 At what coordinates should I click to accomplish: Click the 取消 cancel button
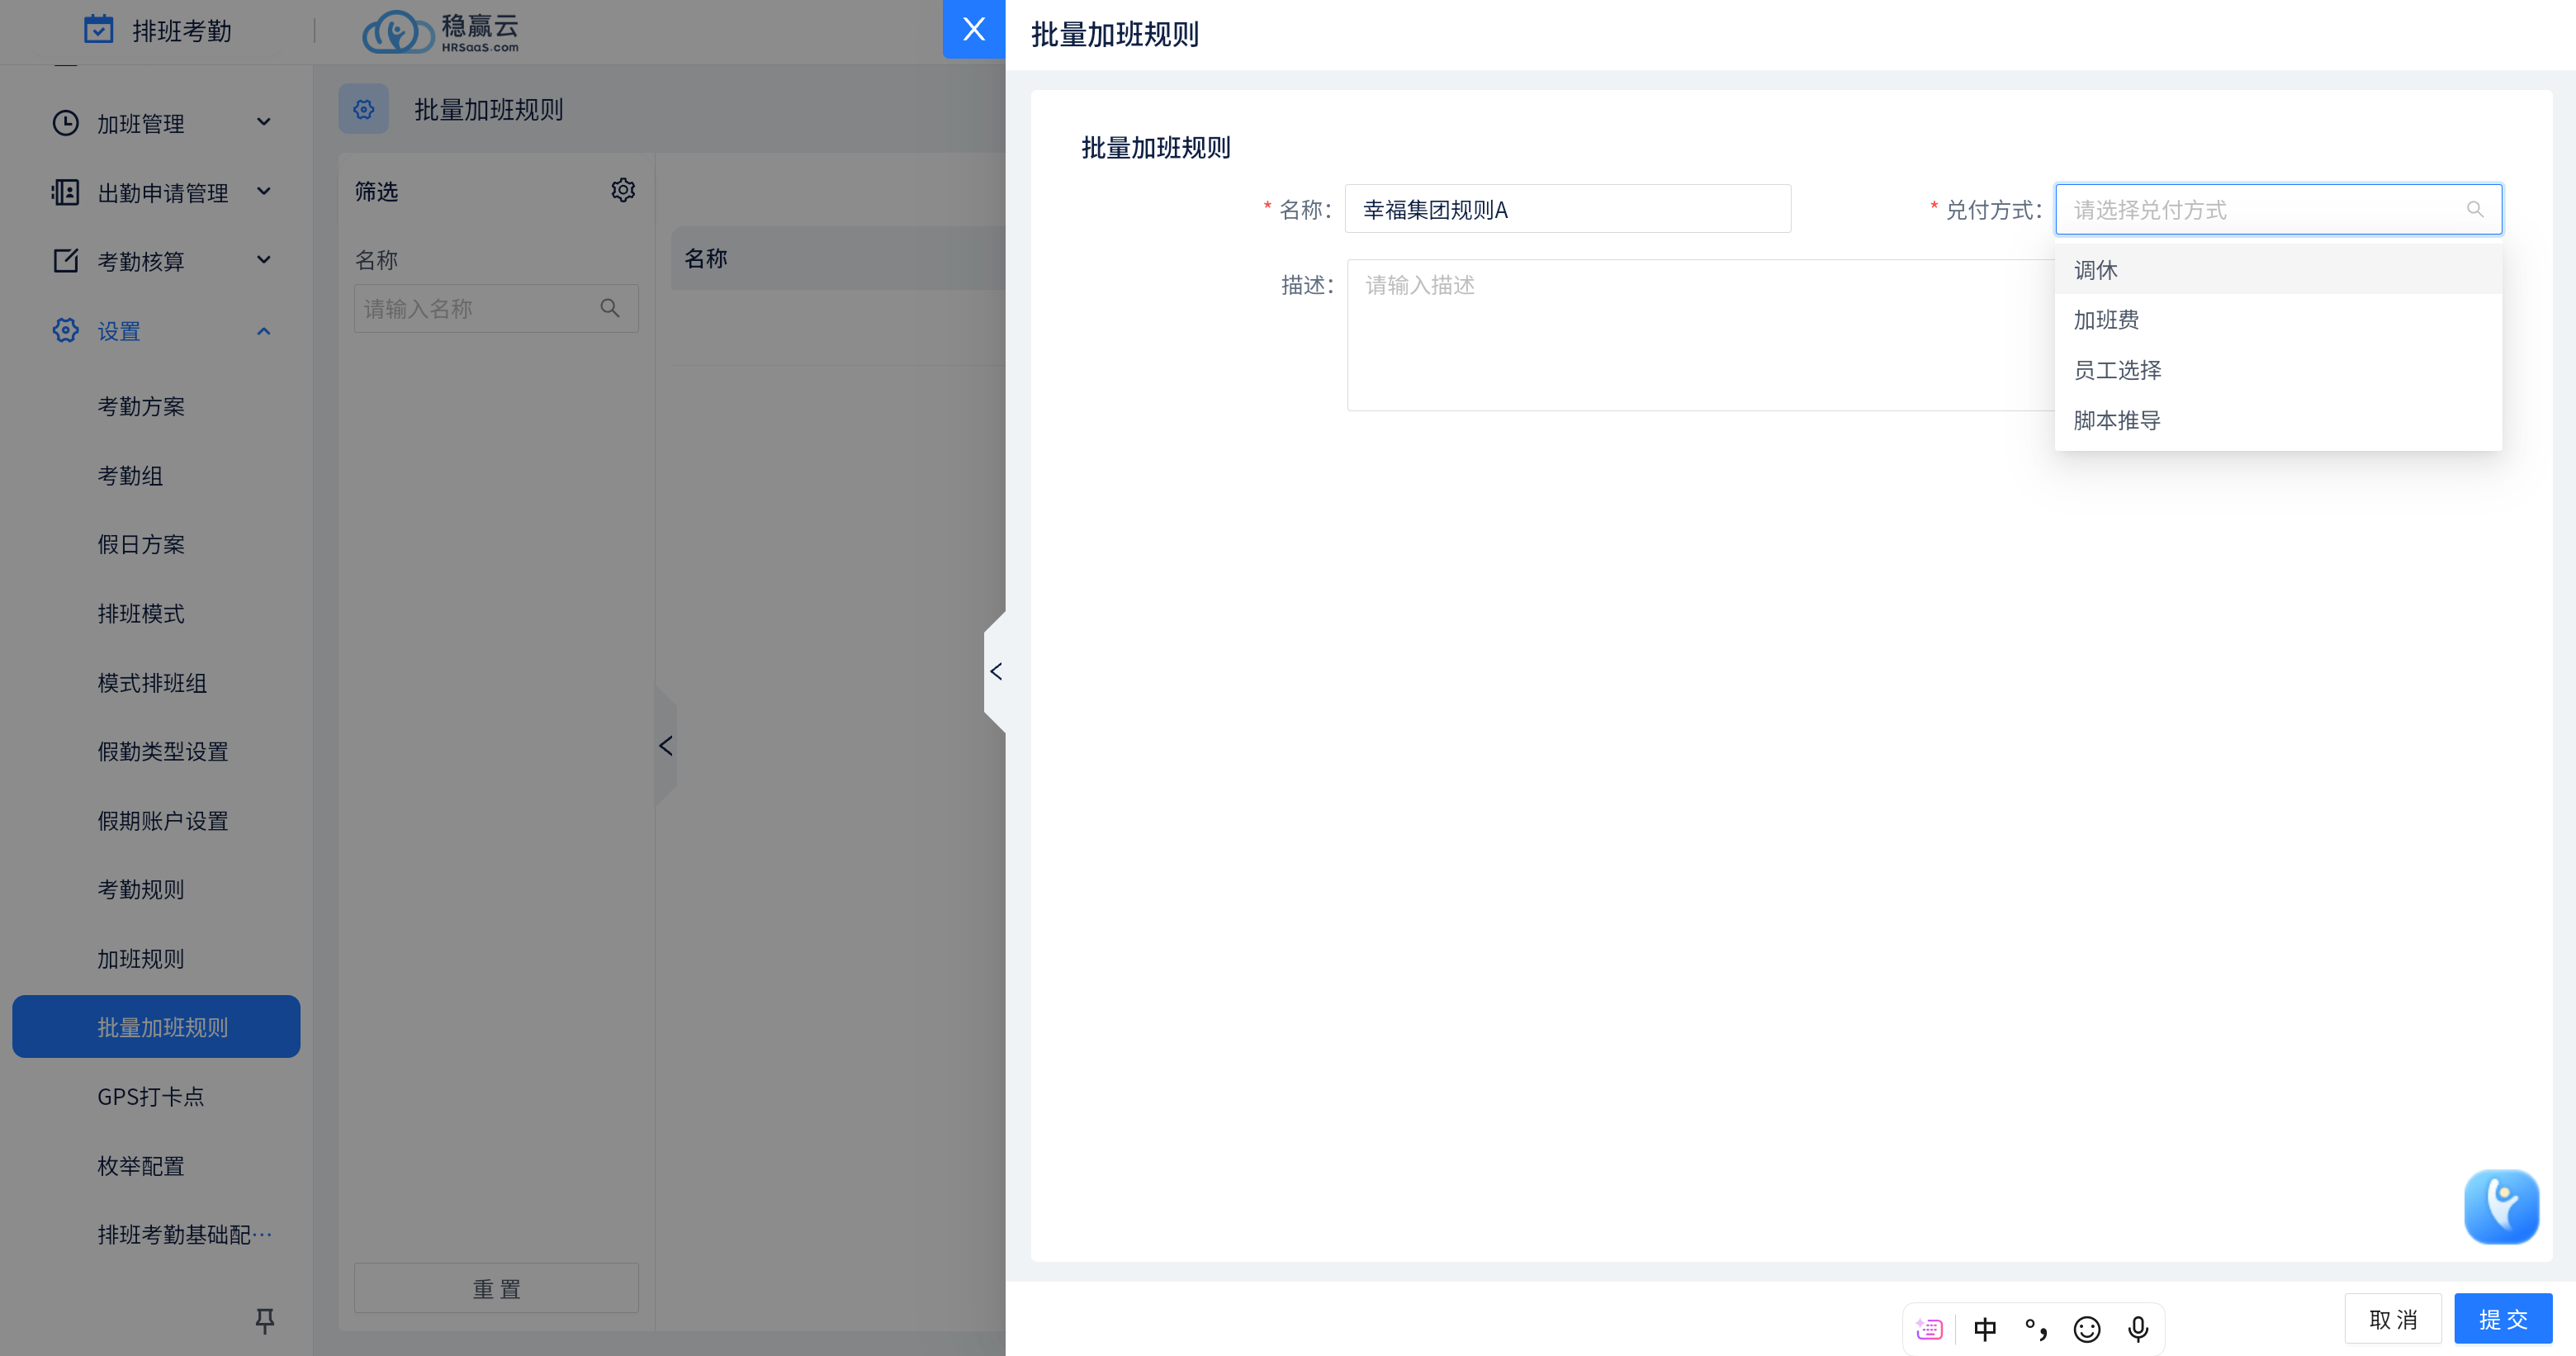coord(2393,1319)
